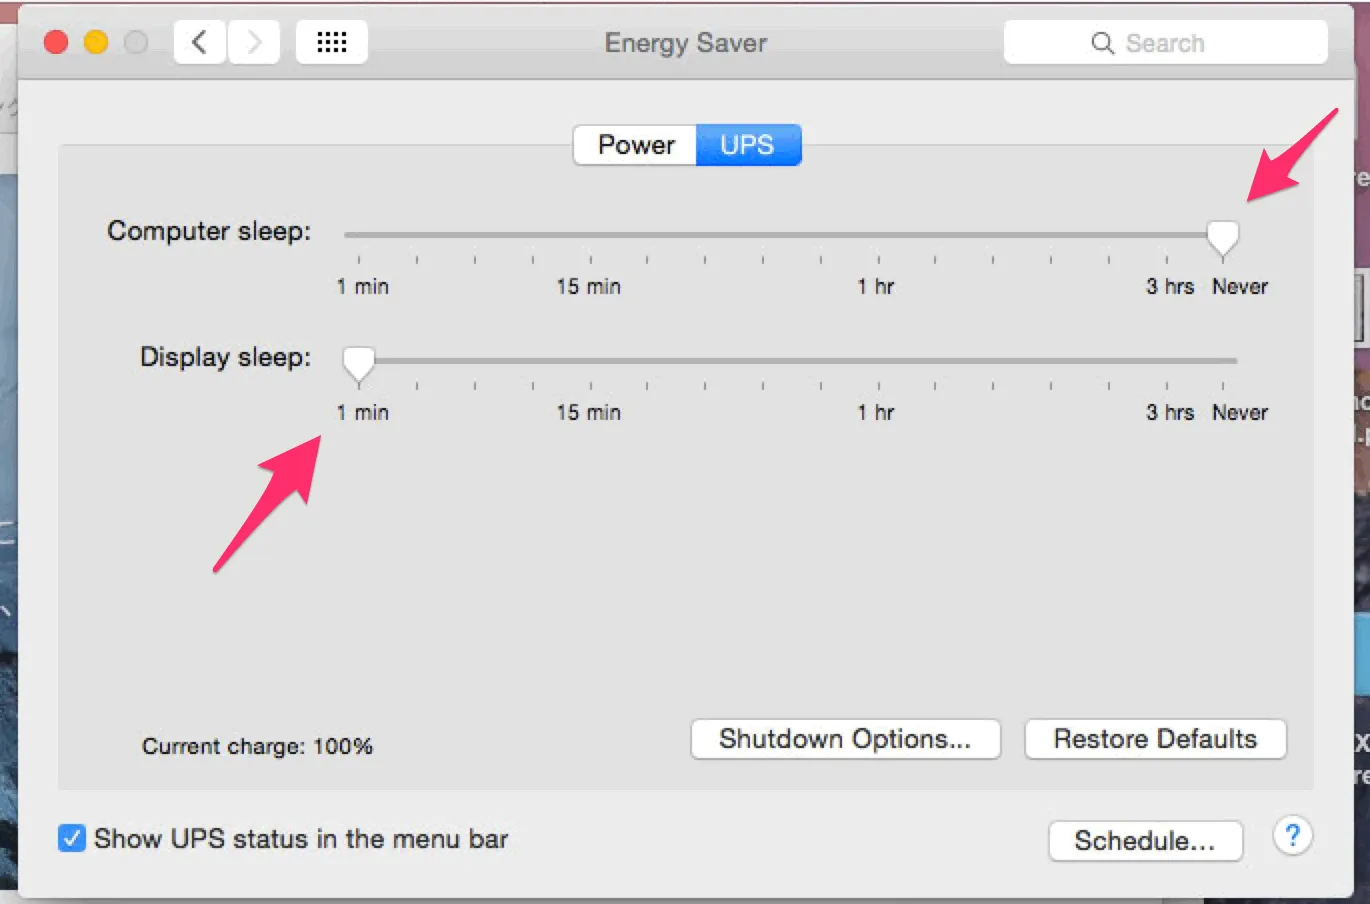Open the Schedule settings
1370x904 pixels.
click(x=1145, y=841)
